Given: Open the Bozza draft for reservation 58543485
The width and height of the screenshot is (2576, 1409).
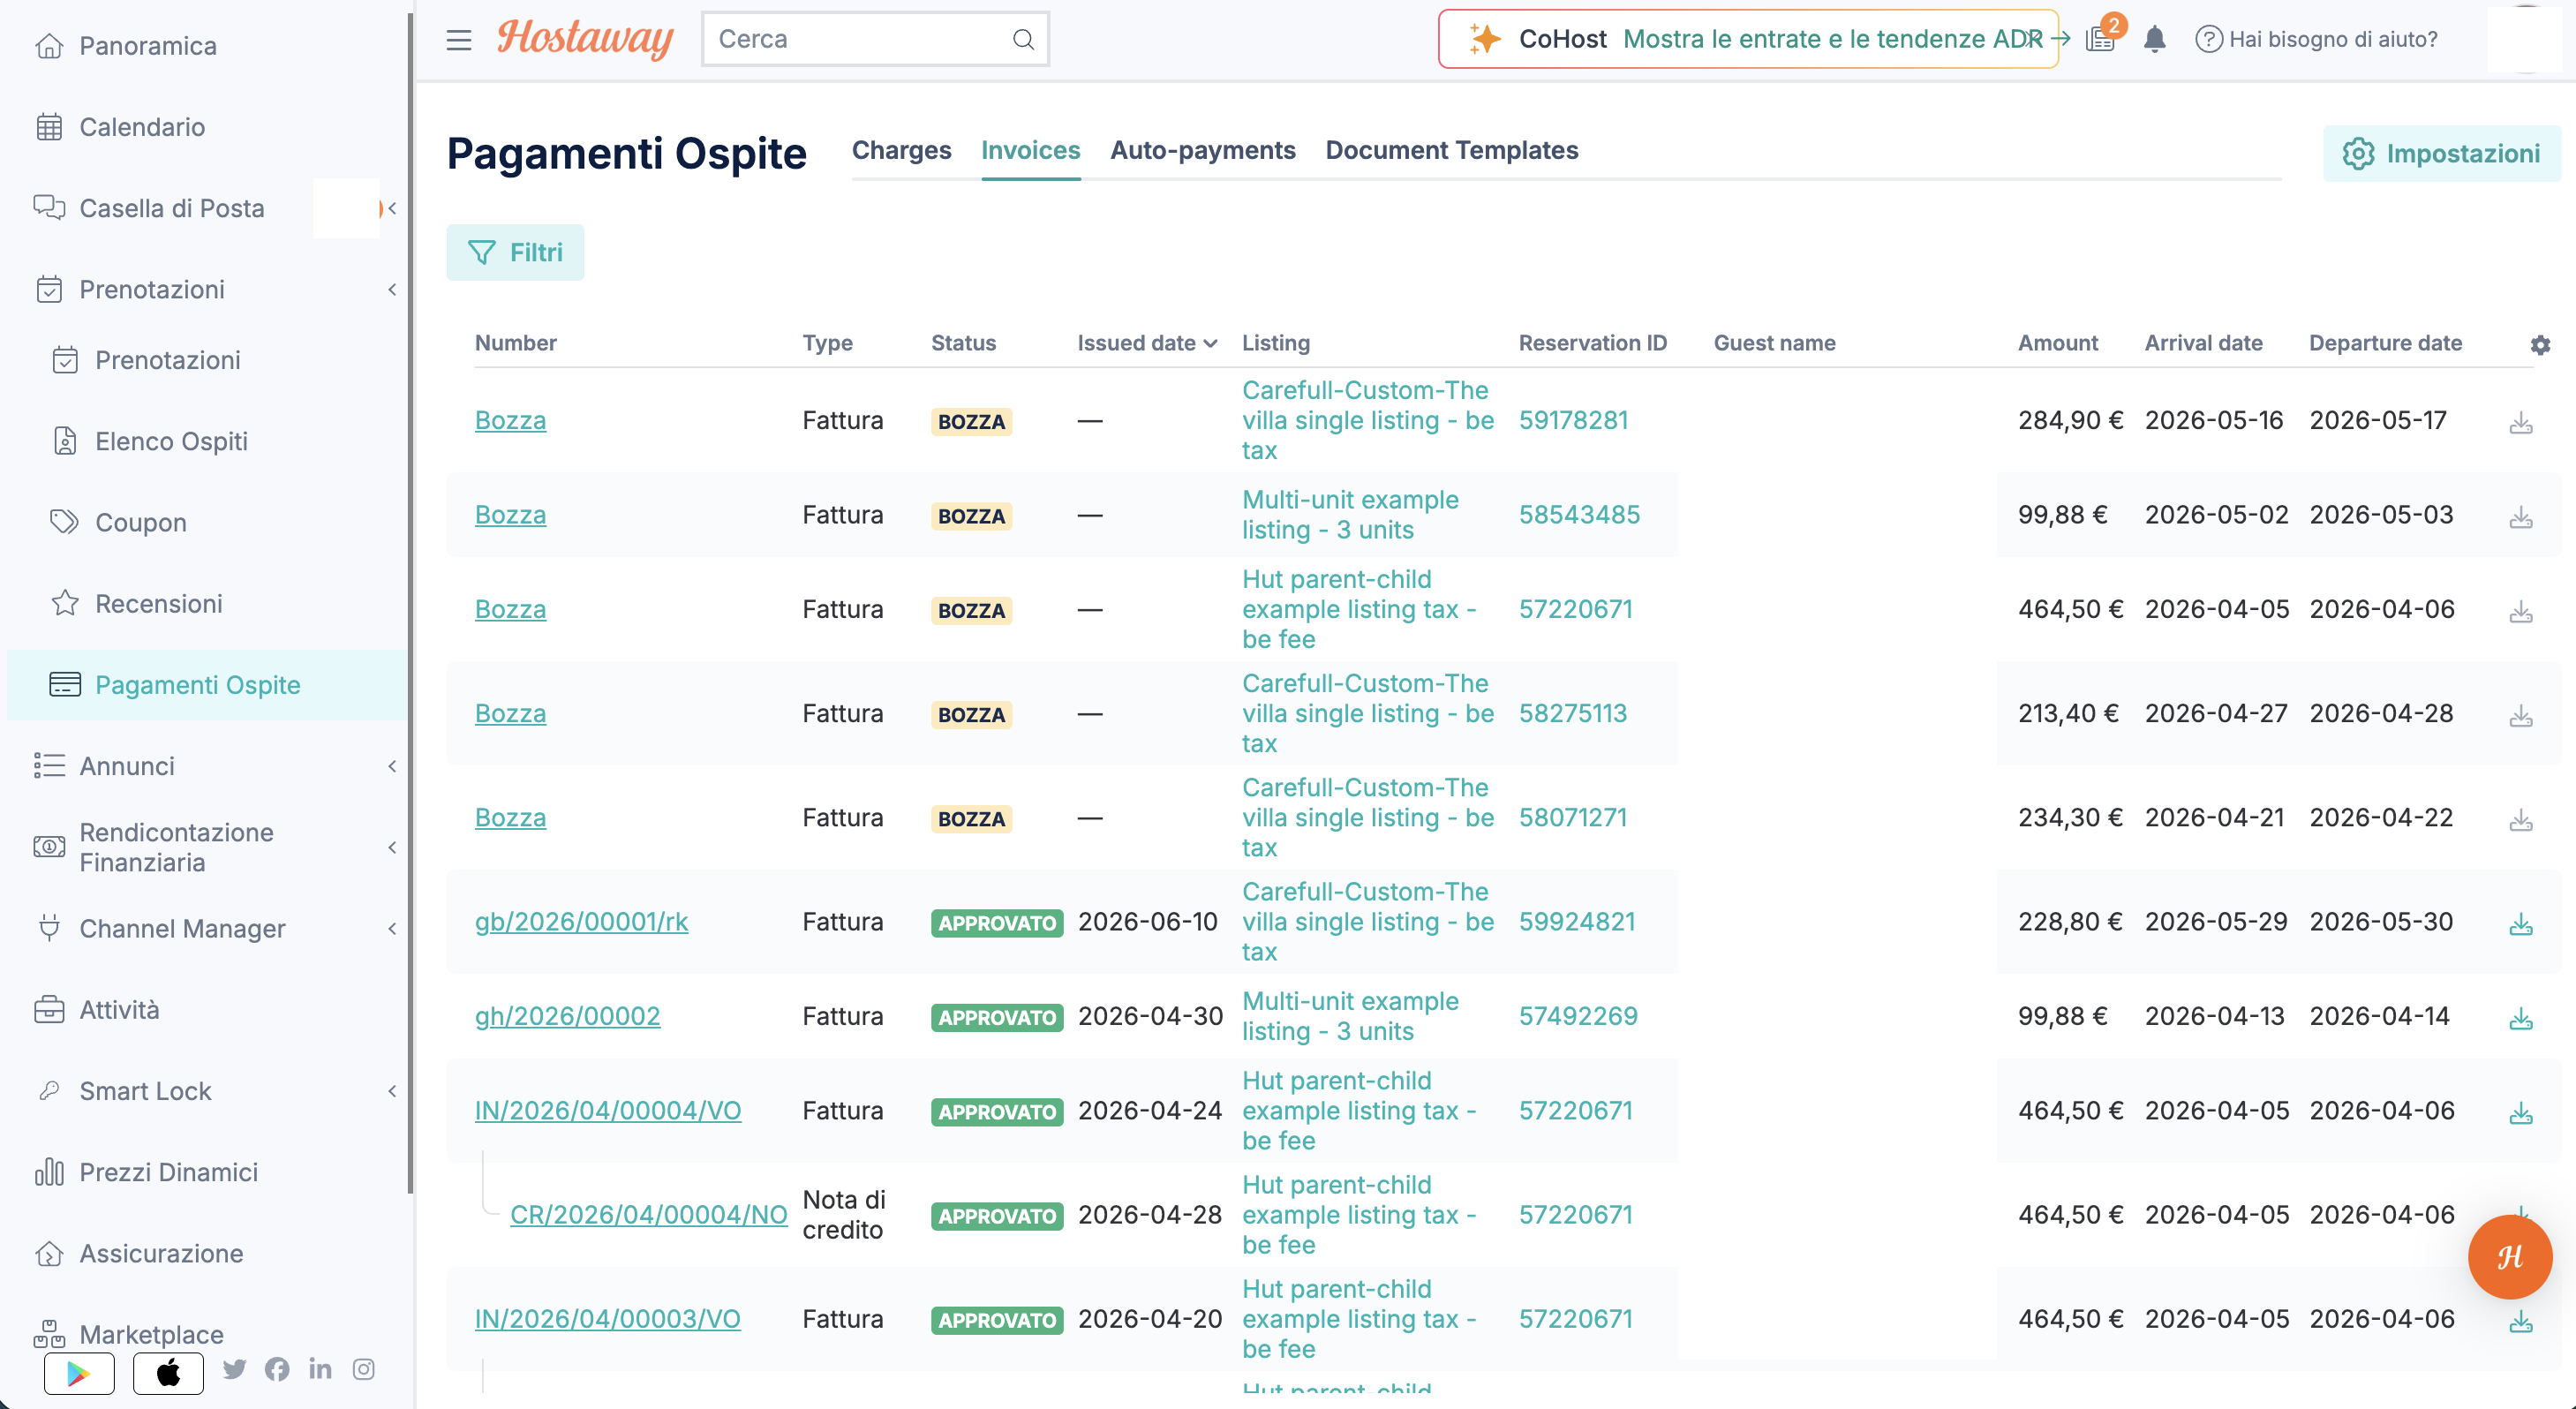Looking at the screenshot, I should point(510,515).
